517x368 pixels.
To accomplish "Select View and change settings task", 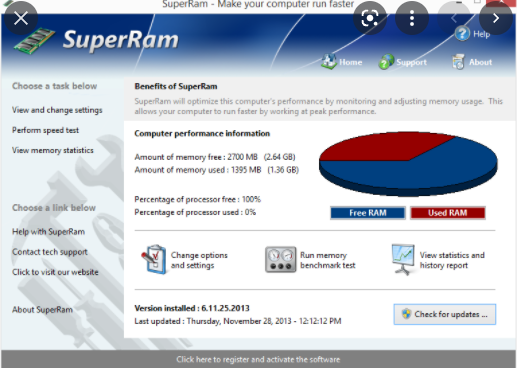I will pyautogui.click(x=57, y=110).
